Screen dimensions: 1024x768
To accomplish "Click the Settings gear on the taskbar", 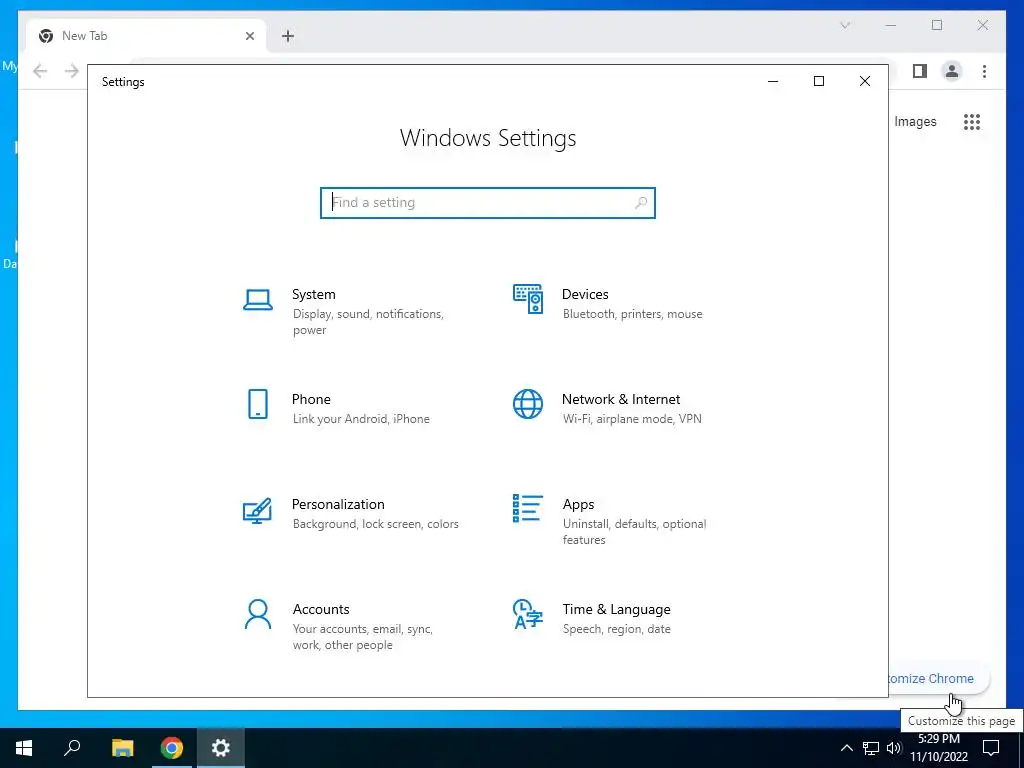I will coord(221,748).
